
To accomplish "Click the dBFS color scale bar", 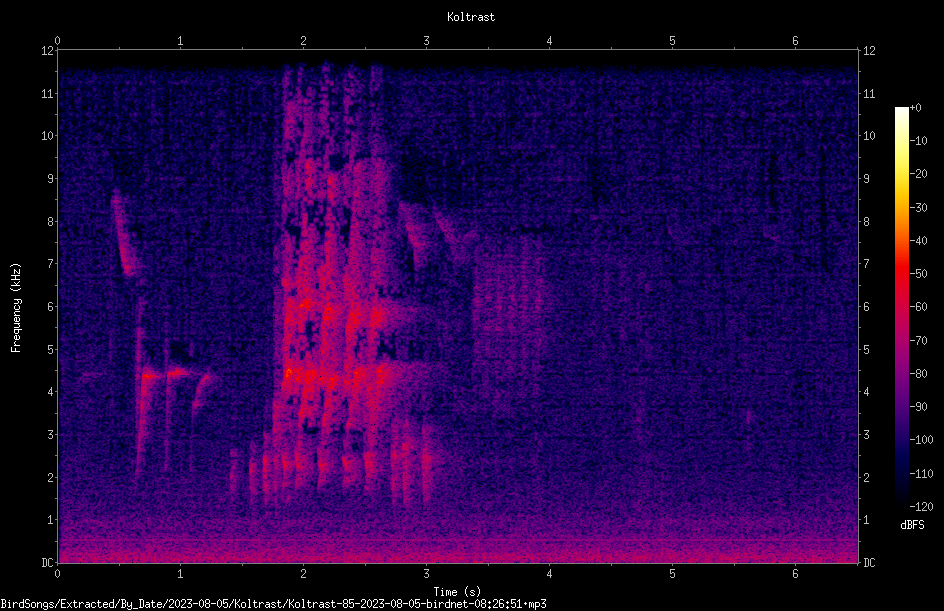I will tap(901, 307).
